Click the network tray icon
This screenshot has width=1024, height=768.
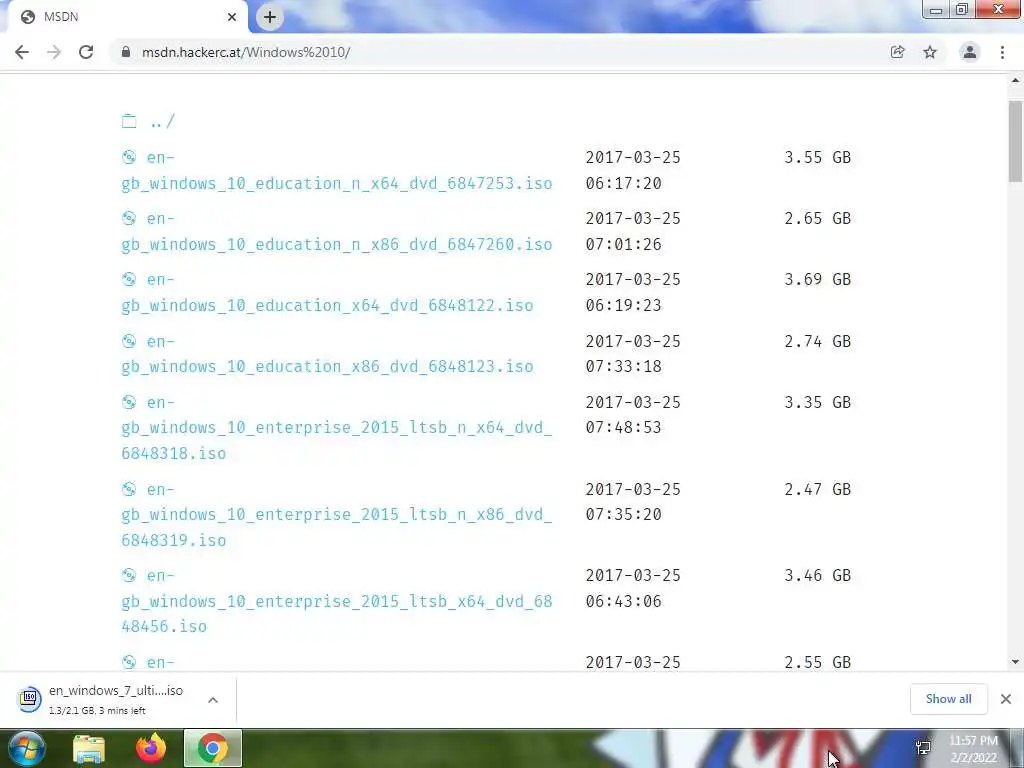[x=923, y=748]
